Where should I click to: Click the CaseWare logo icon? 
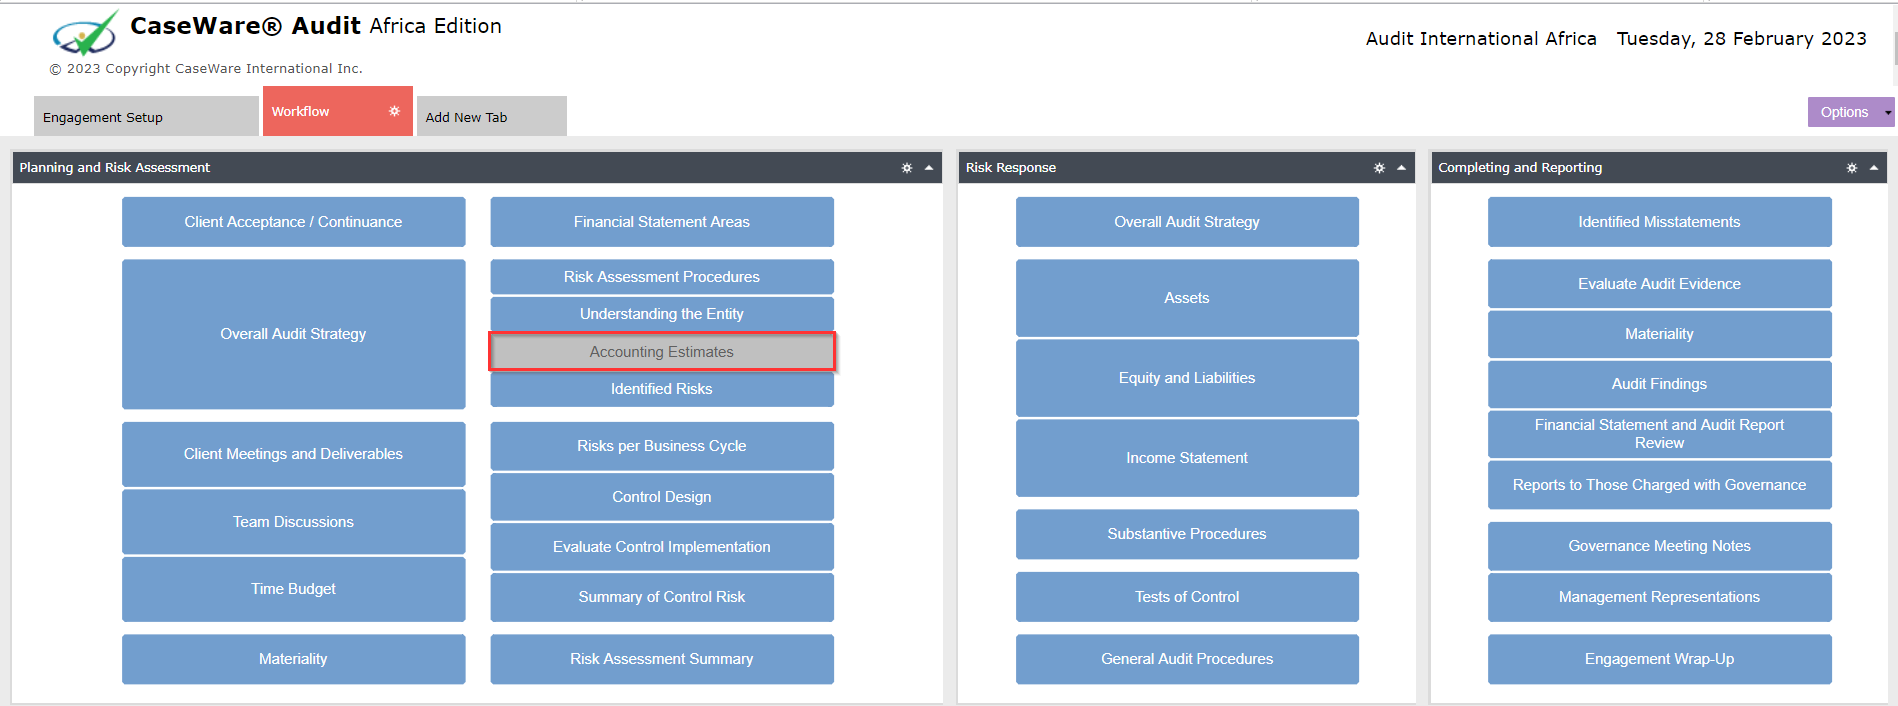(x=85, y=33)
